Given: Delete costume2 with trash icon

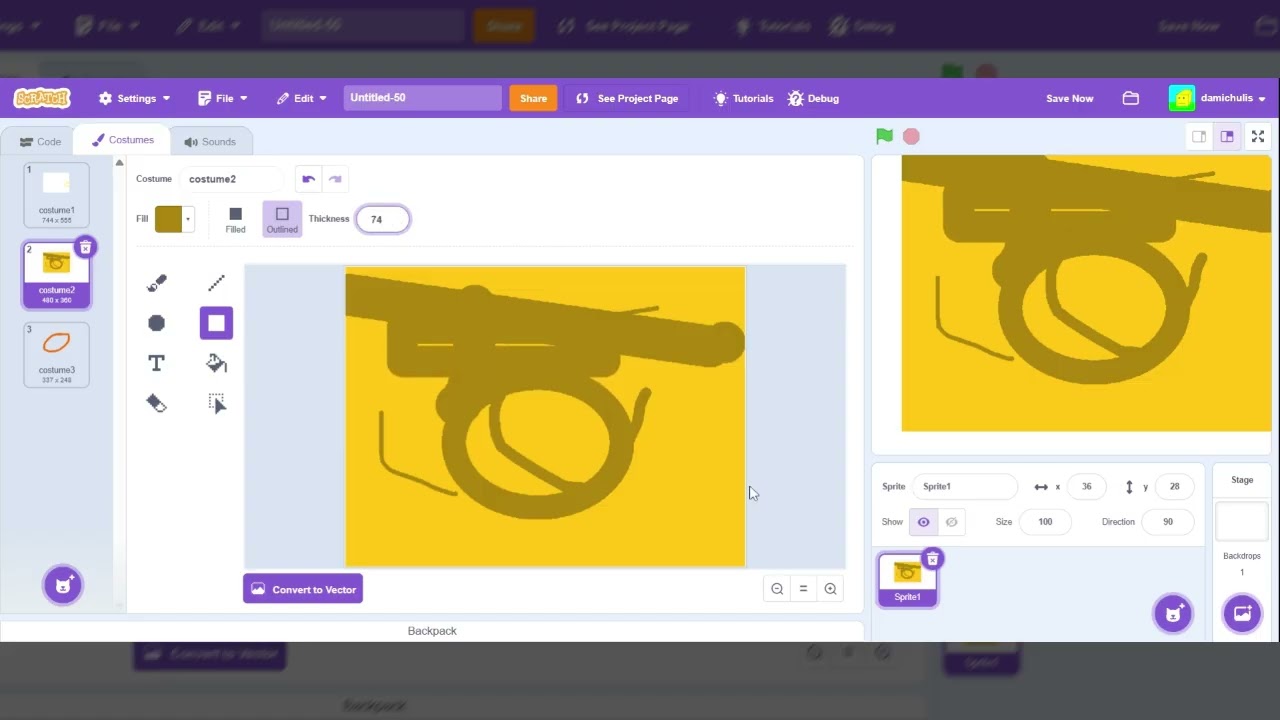Looking at the screenshot, I should [x=85, y=247].
